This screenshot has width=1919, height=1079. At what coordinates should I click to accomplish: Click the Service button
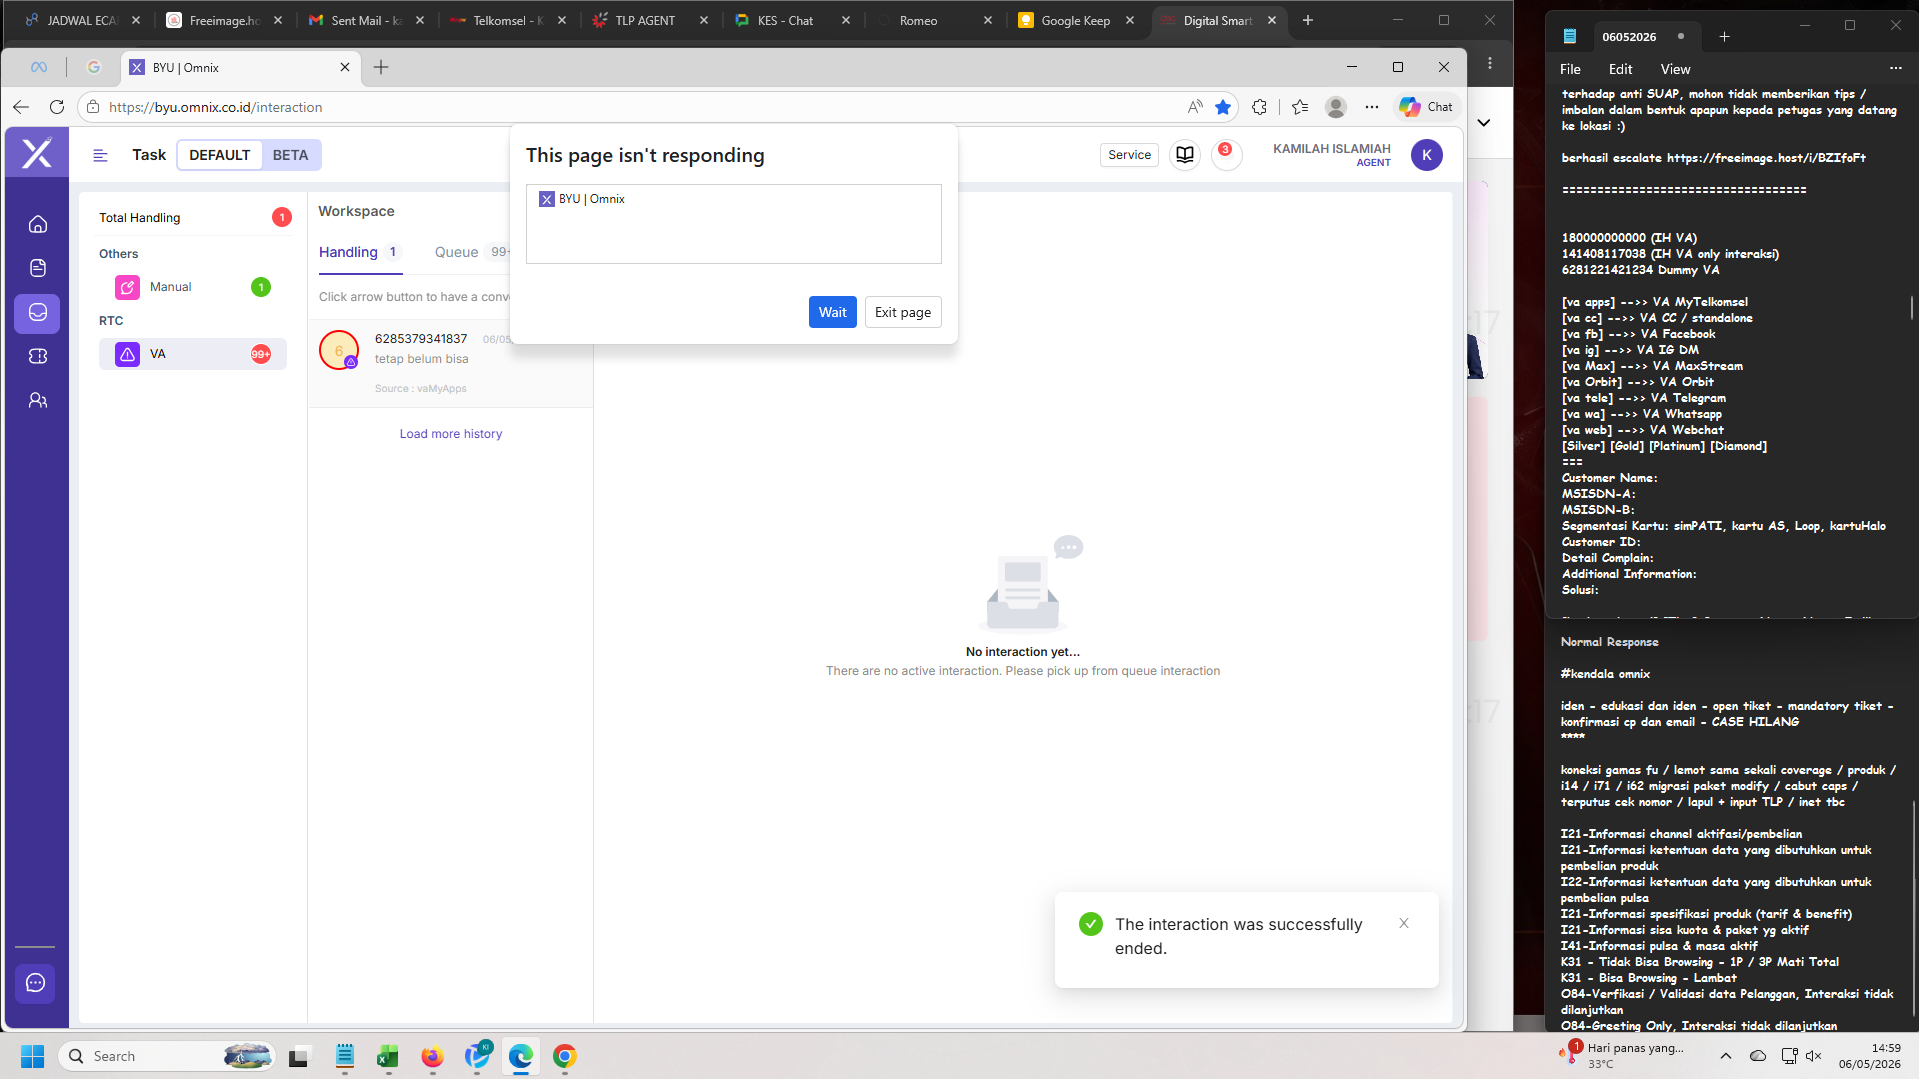[1129, 155]
